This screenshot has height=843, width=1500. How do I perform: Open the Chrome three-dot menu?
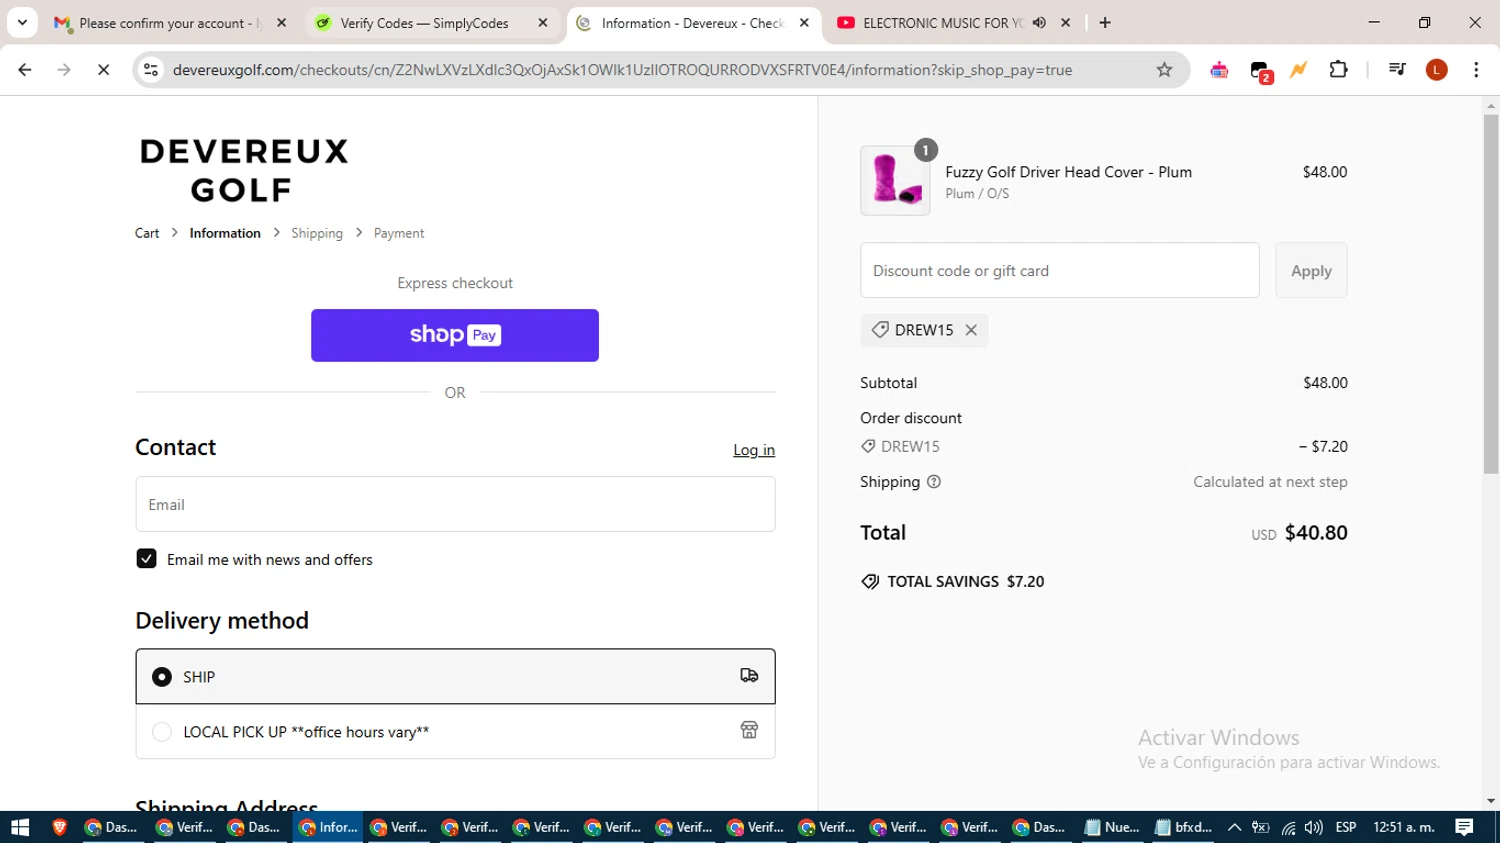click(1476, 70)
